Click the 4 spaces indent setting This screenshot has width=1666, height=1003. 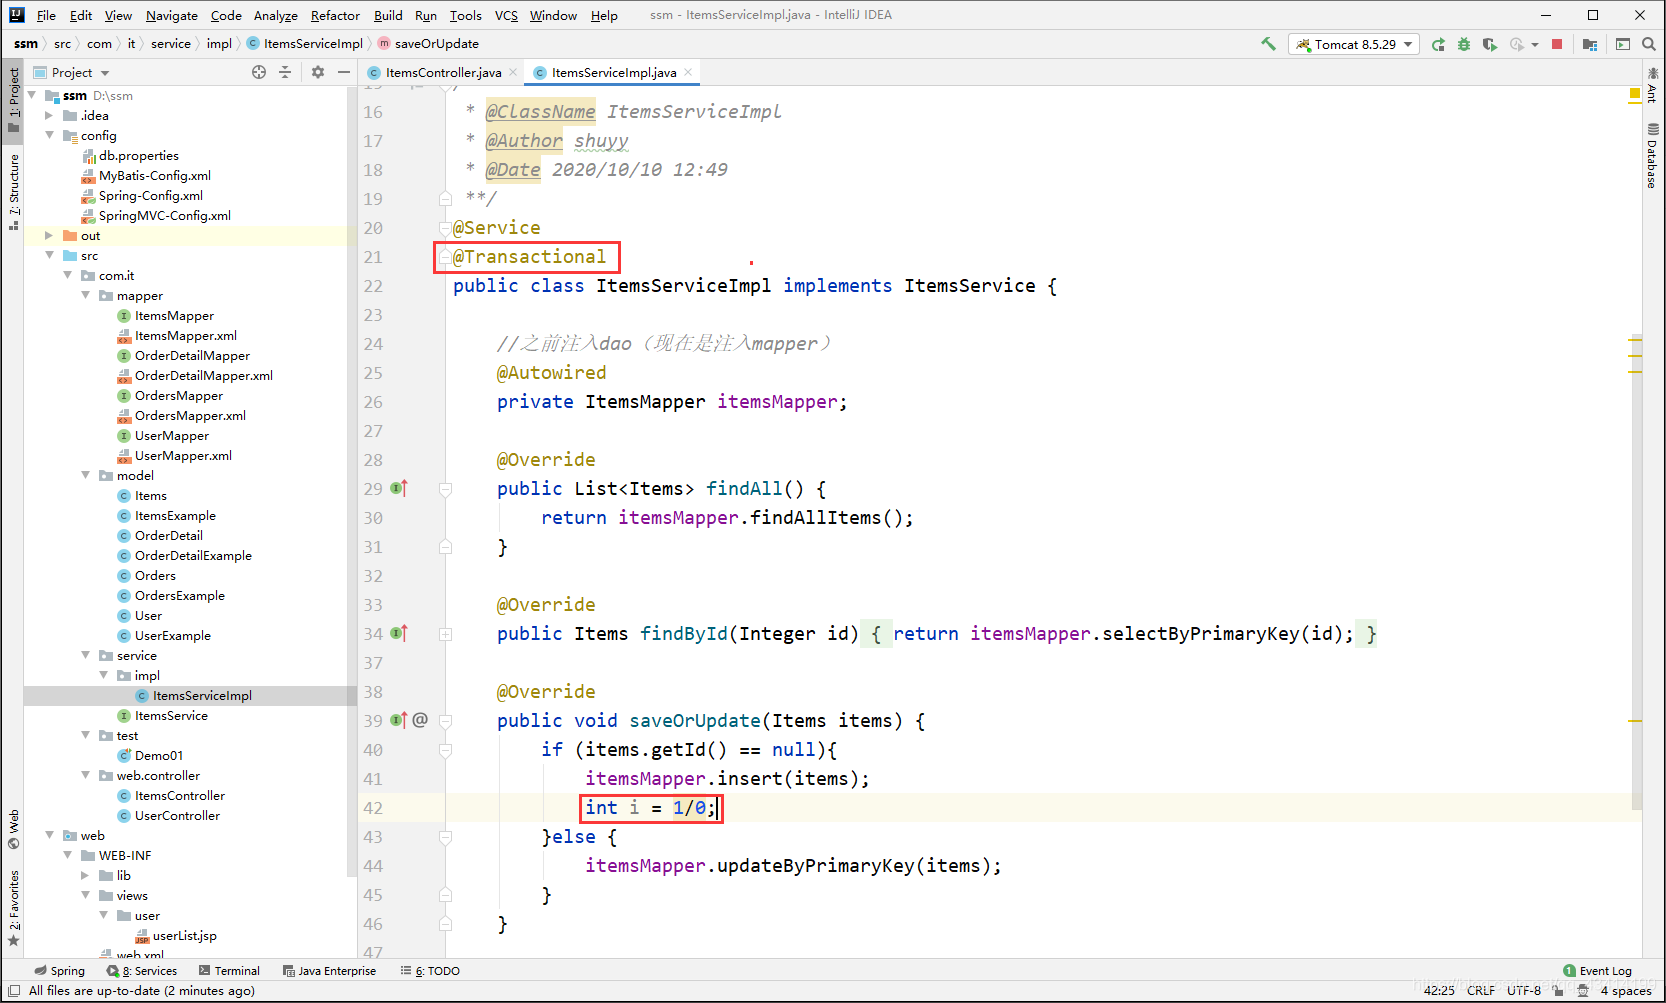pyautogui.click(x=1626, y=991)
